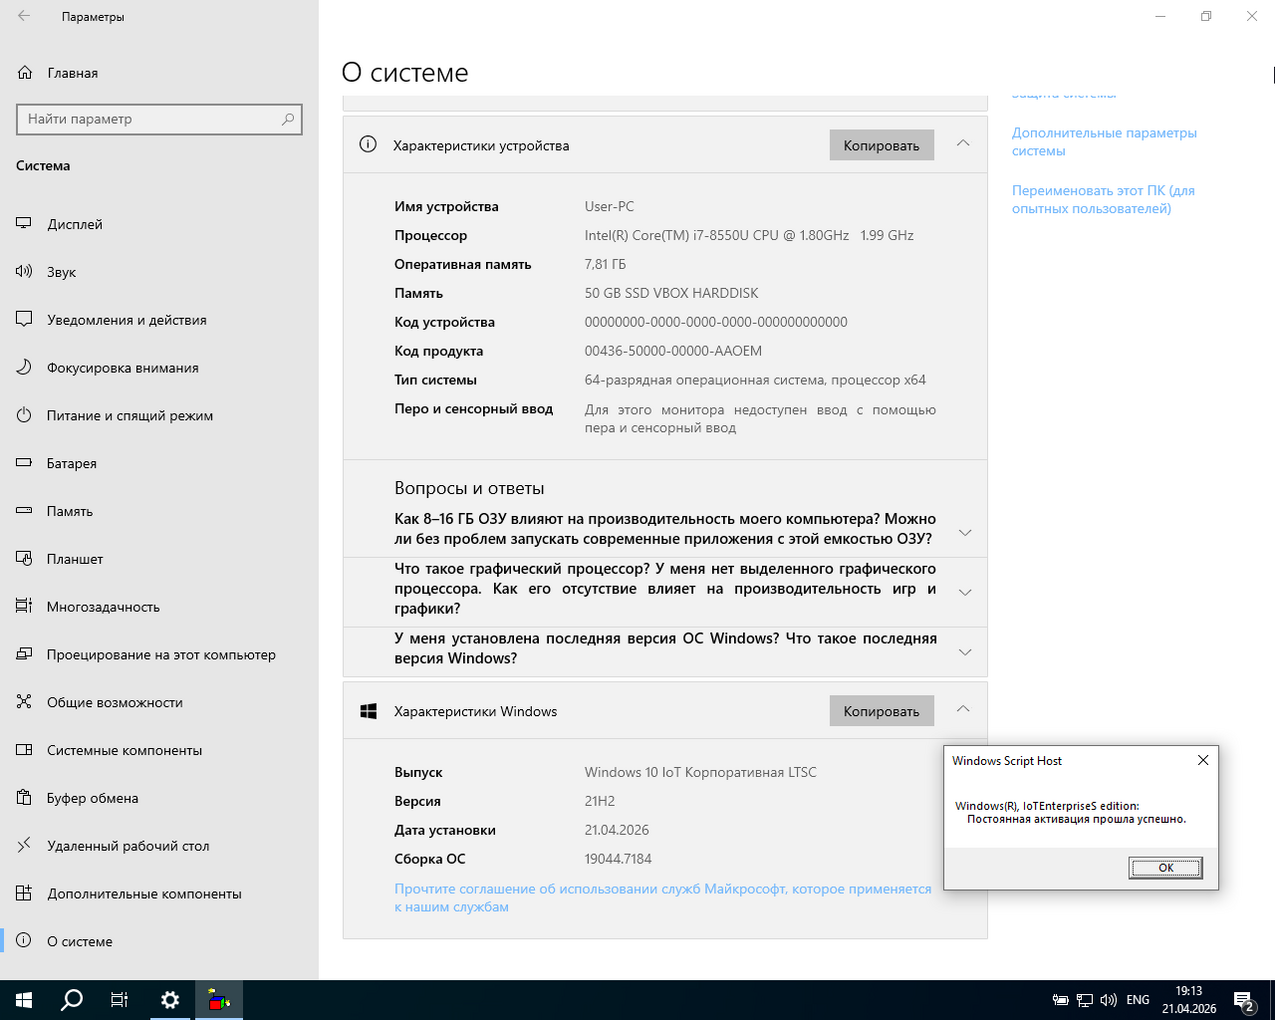Select О системе info icon in sidebar

click(x=24, y=941)
